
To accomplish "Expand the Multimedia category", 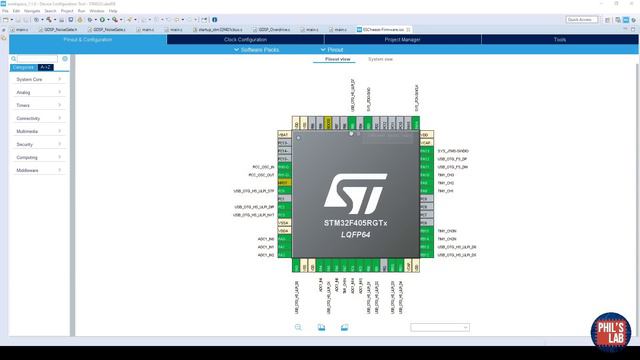I will (38, 131).
